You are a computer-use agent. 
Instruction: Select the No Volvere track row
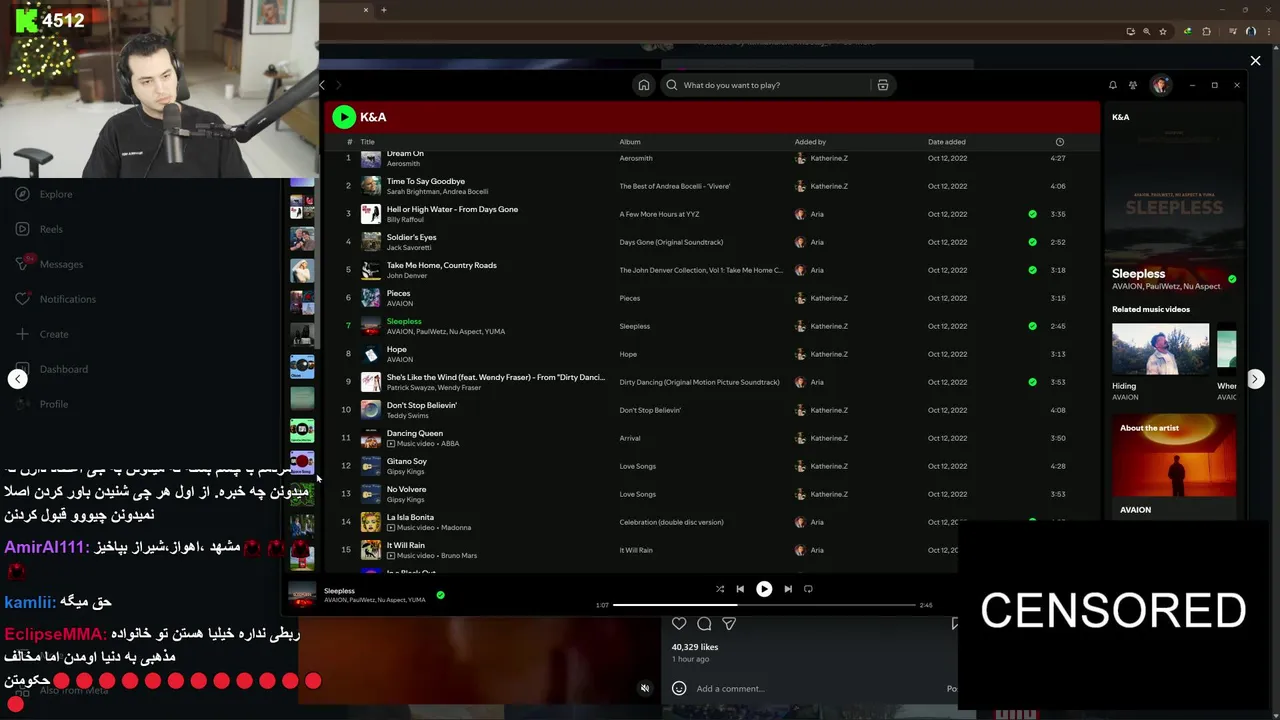click(x=710, y=494)
